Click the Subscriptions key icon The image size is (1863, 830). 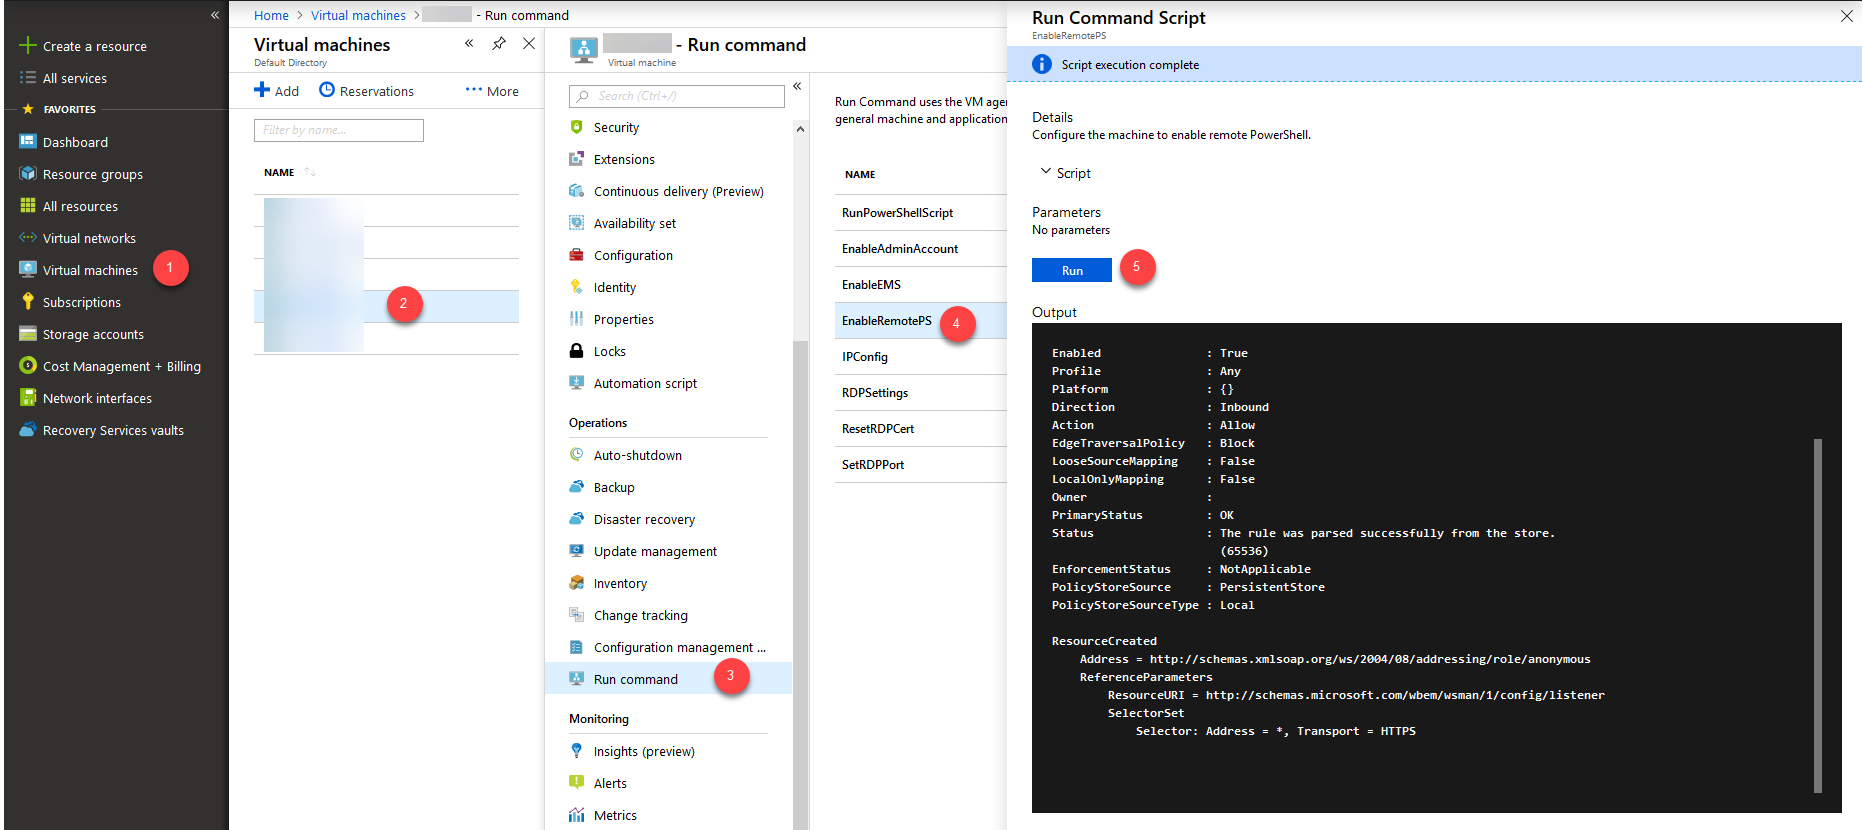pyautogui.click(x=28, y=302)
